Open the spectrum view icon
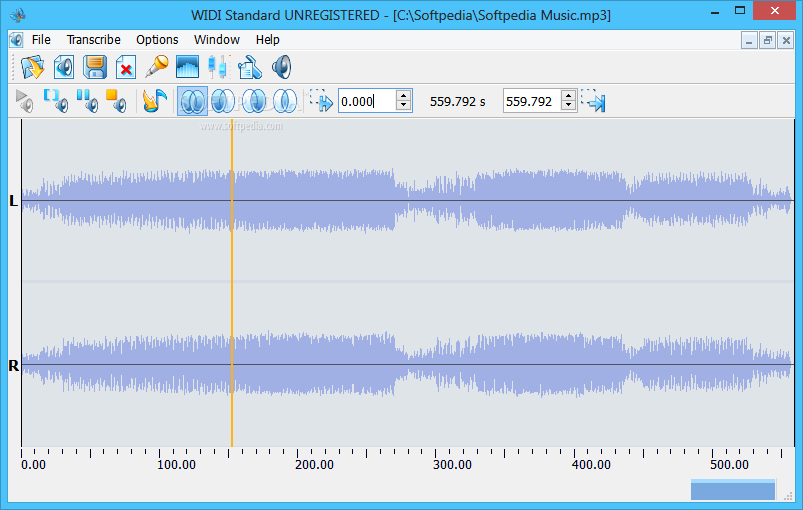This screenshot has width=803, height=510. click(187, 67)
